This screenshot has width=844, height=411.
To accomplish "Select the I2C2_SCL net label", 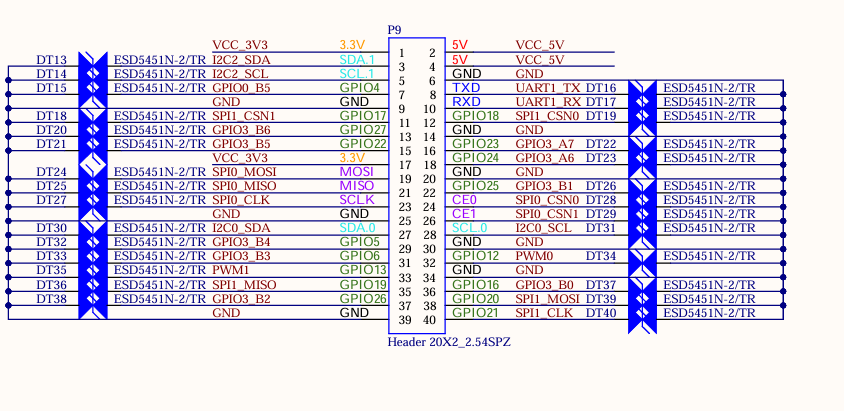I will click(240, 73).
